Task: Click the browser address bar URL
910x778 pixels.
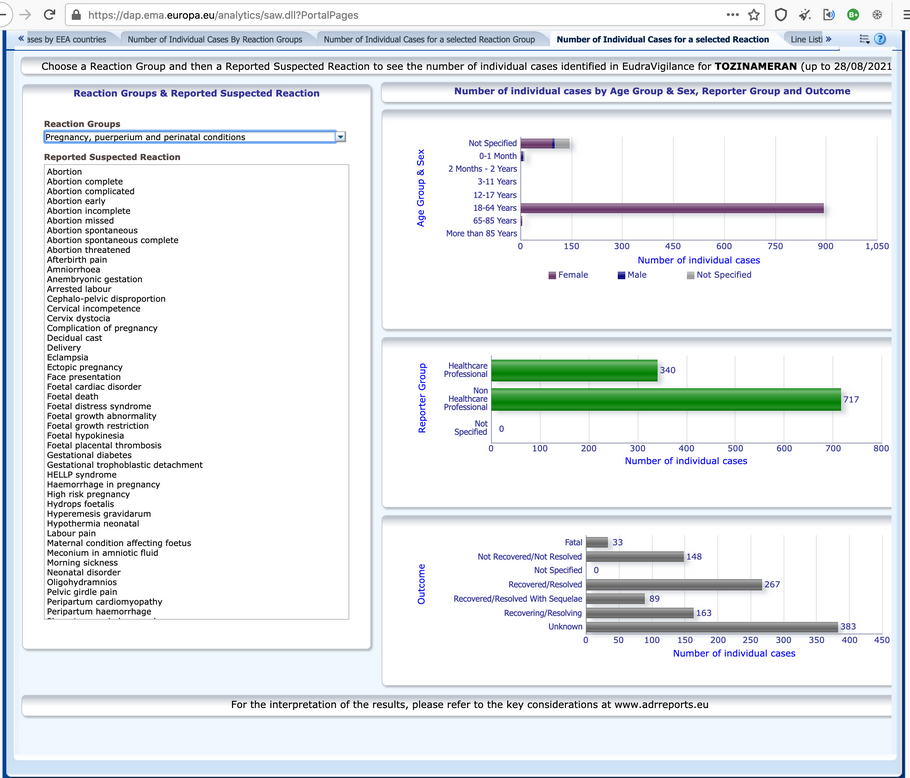Action: click(223, 15)
